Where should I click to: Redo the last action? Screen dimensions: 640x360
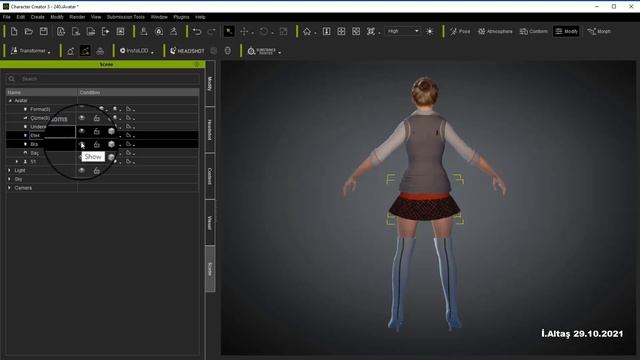coord(211,31)
